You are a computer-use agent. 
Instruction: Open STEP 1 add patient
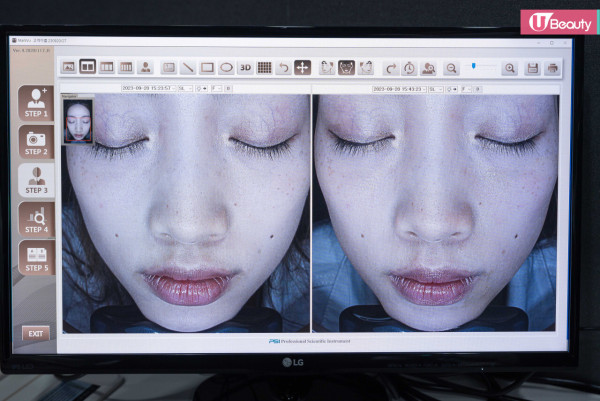click(x=36, y=103)
